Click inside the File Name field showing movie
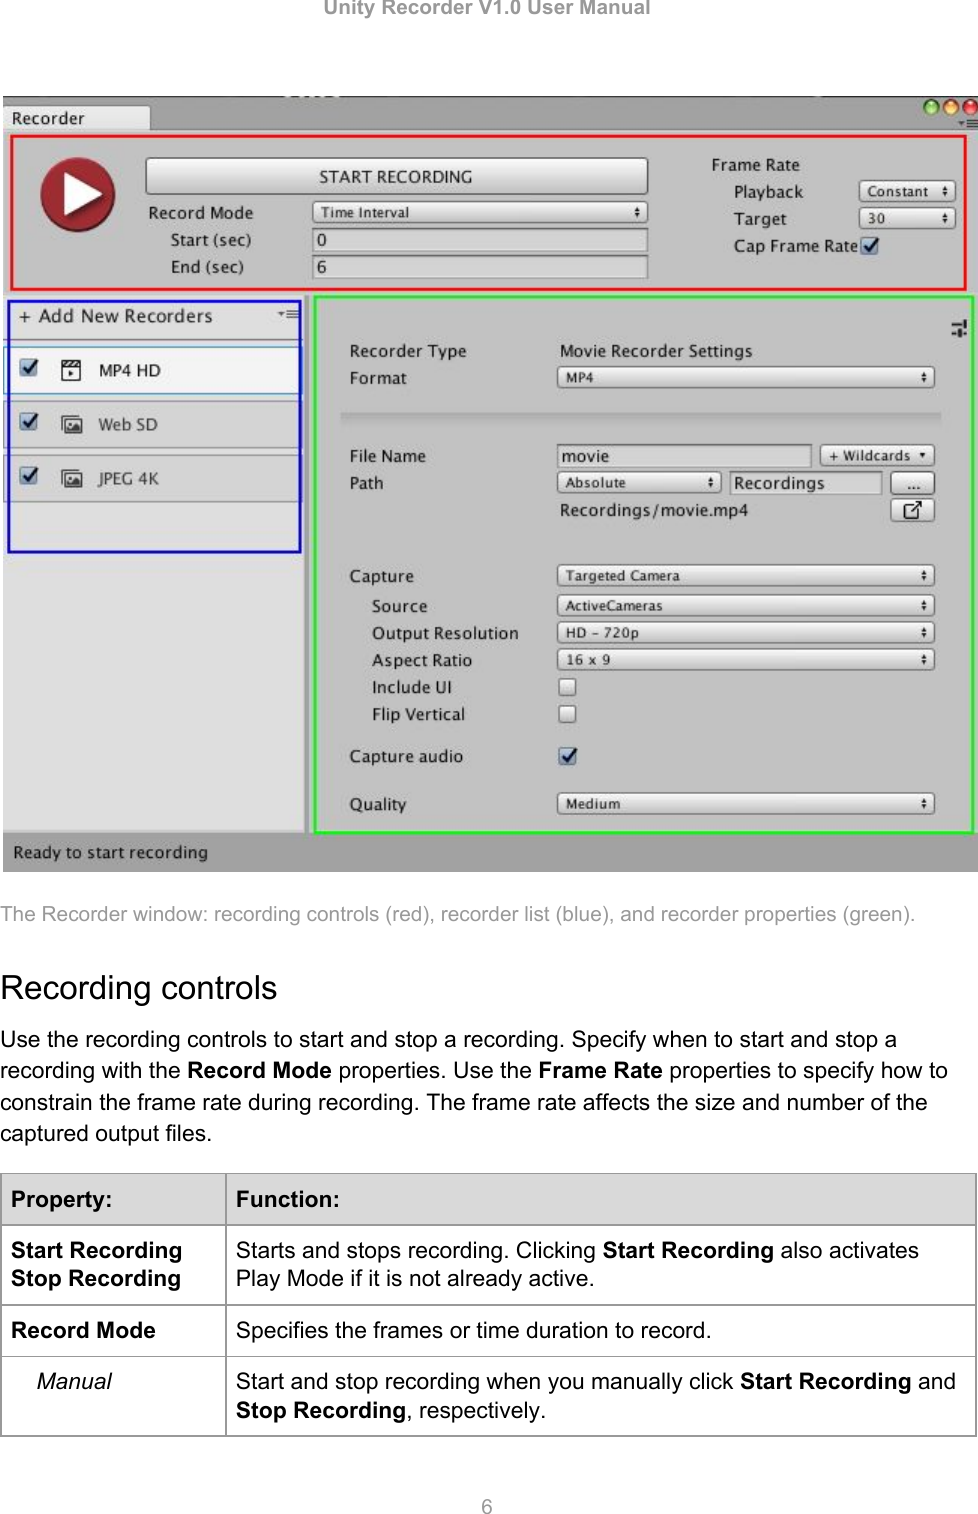The height and width of the screenshot is (1514, 978). (x=684, y=454)
